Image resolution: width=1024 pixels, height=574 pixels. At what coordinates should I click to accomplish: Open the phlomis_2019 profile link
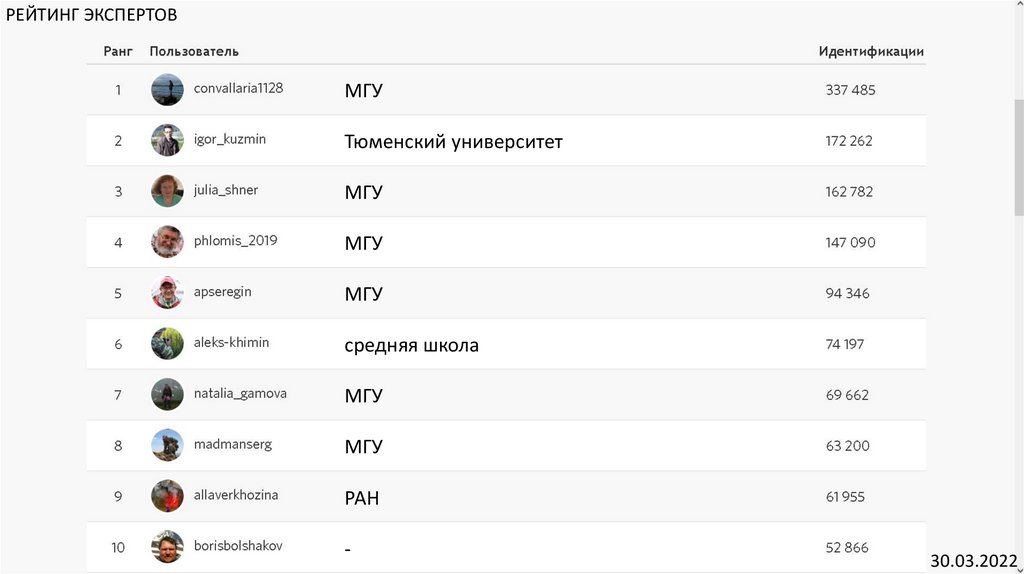pos(235,241)
